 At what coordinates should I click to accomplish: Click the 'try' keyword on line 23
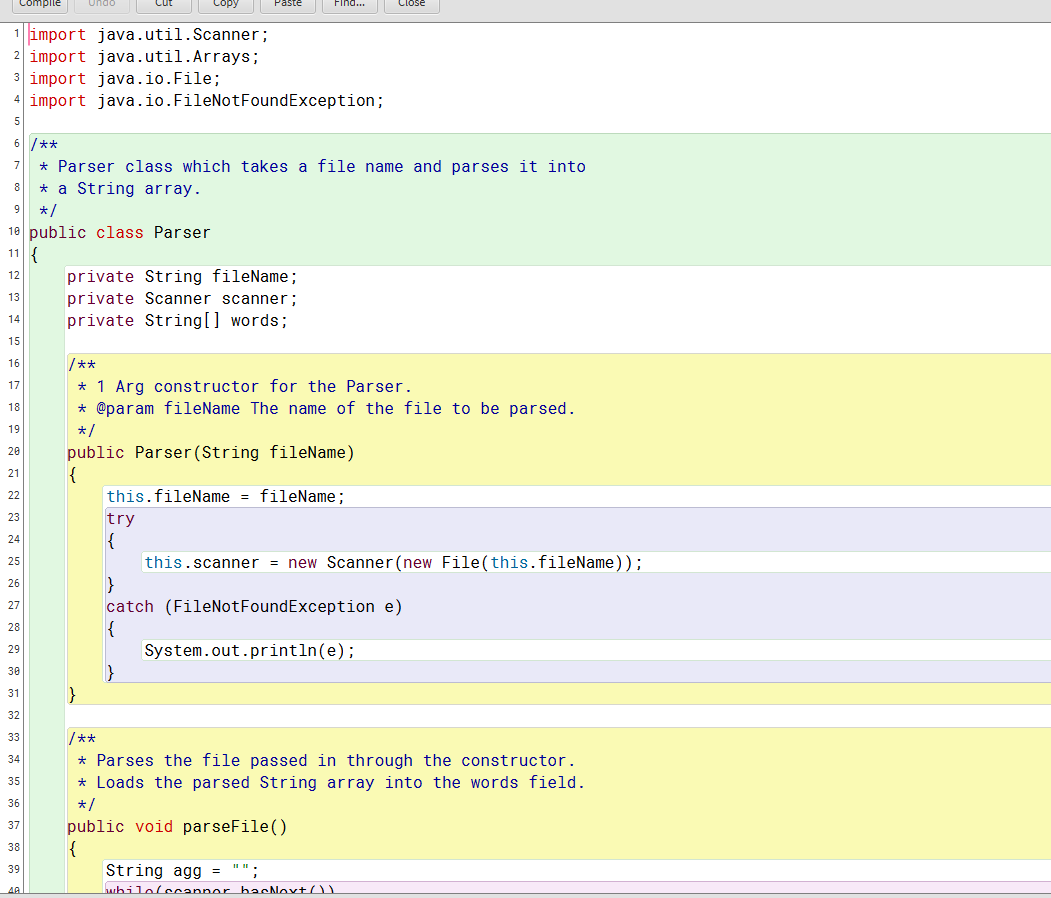click(120, 519)
